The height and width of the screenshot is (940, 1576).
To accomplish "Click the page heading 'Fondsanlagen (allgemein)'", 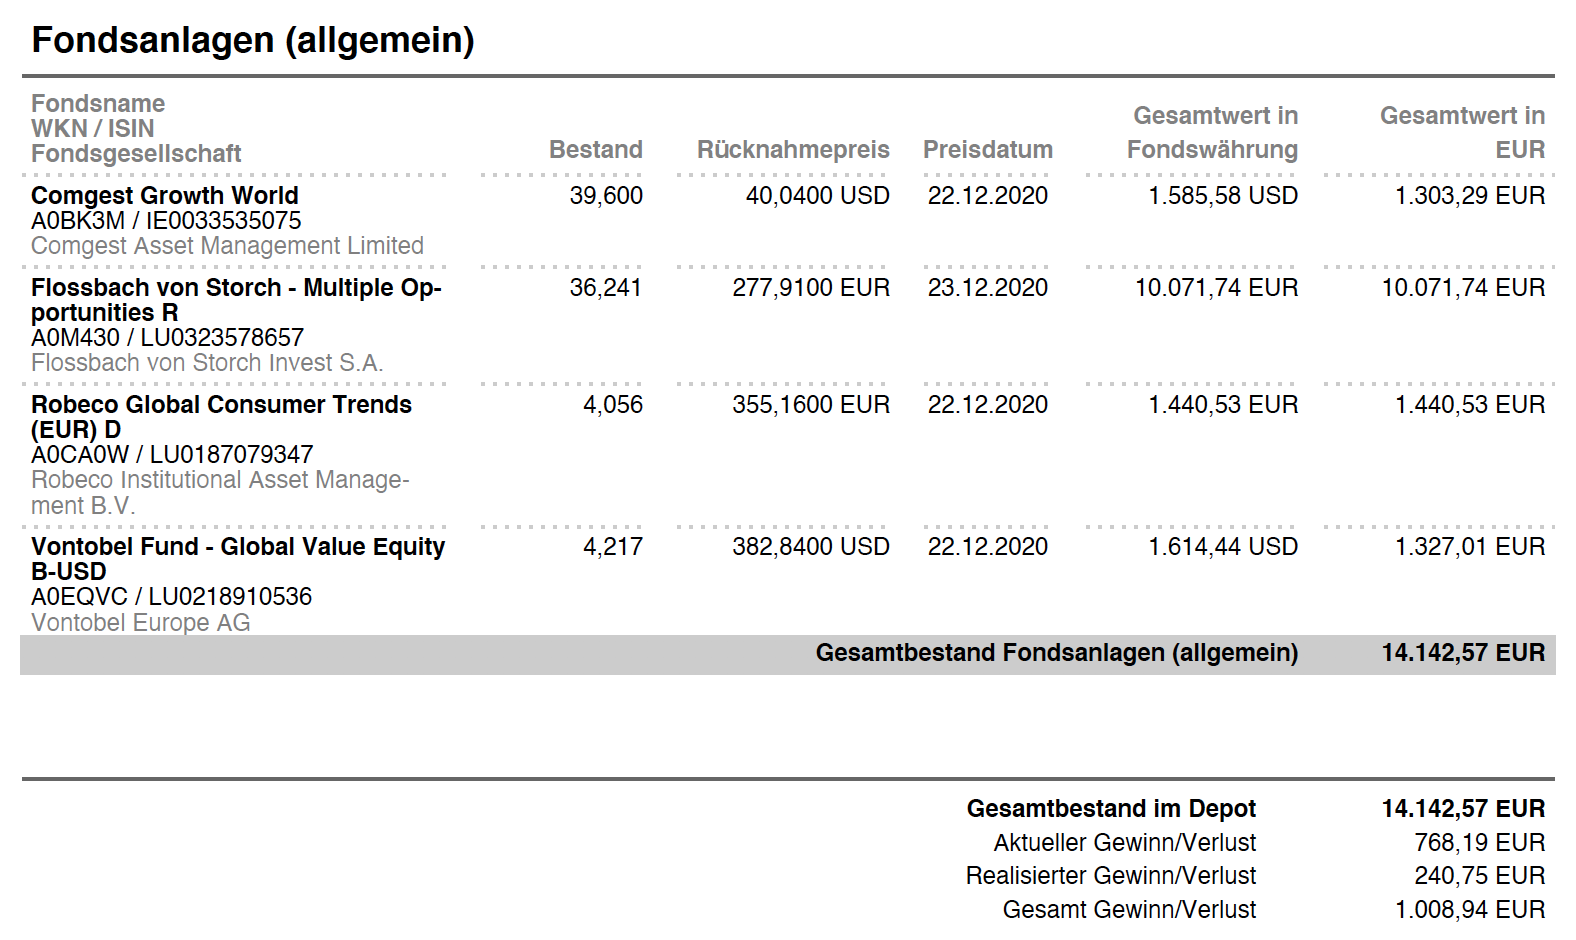I will tap(253, 40).
